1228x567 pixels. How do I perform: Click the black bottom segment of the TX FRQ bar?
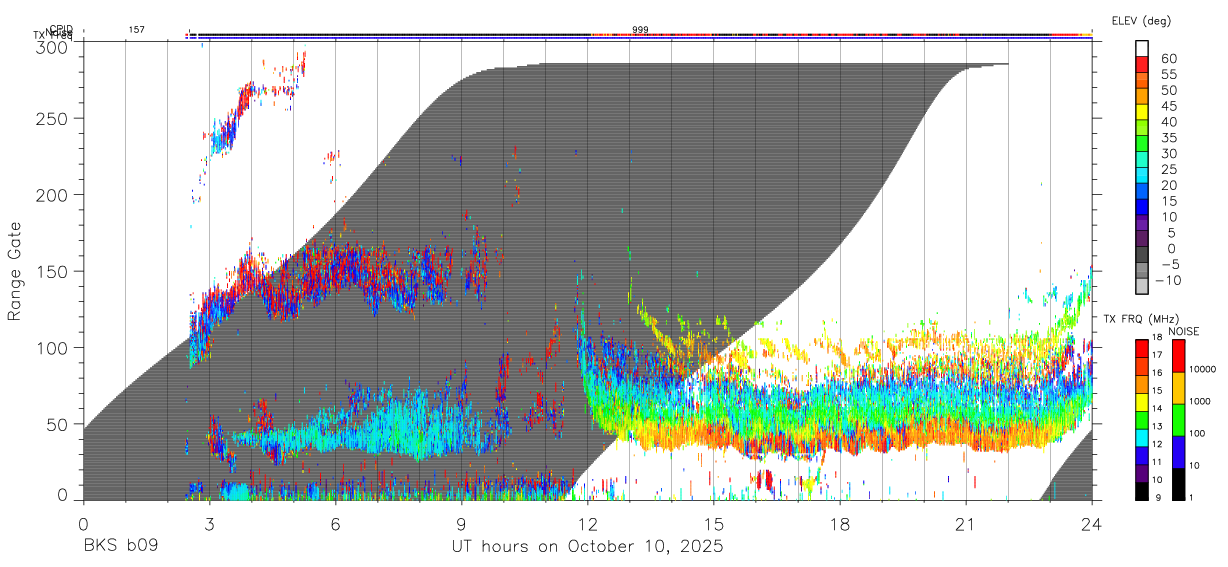[1142, 491]
